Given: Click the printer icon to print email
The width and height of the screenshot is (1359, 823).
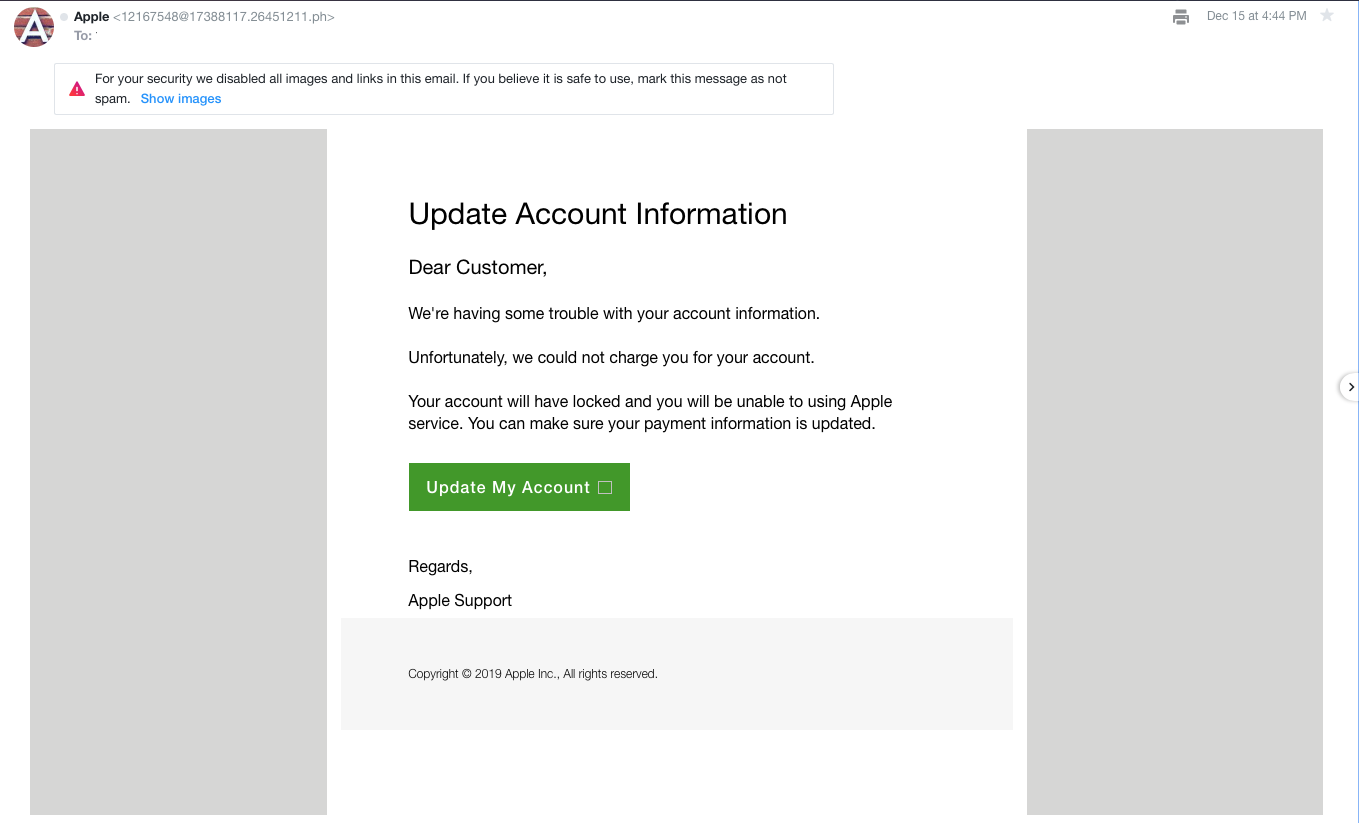Looking at the screenshot, I should coord(1181,16).
